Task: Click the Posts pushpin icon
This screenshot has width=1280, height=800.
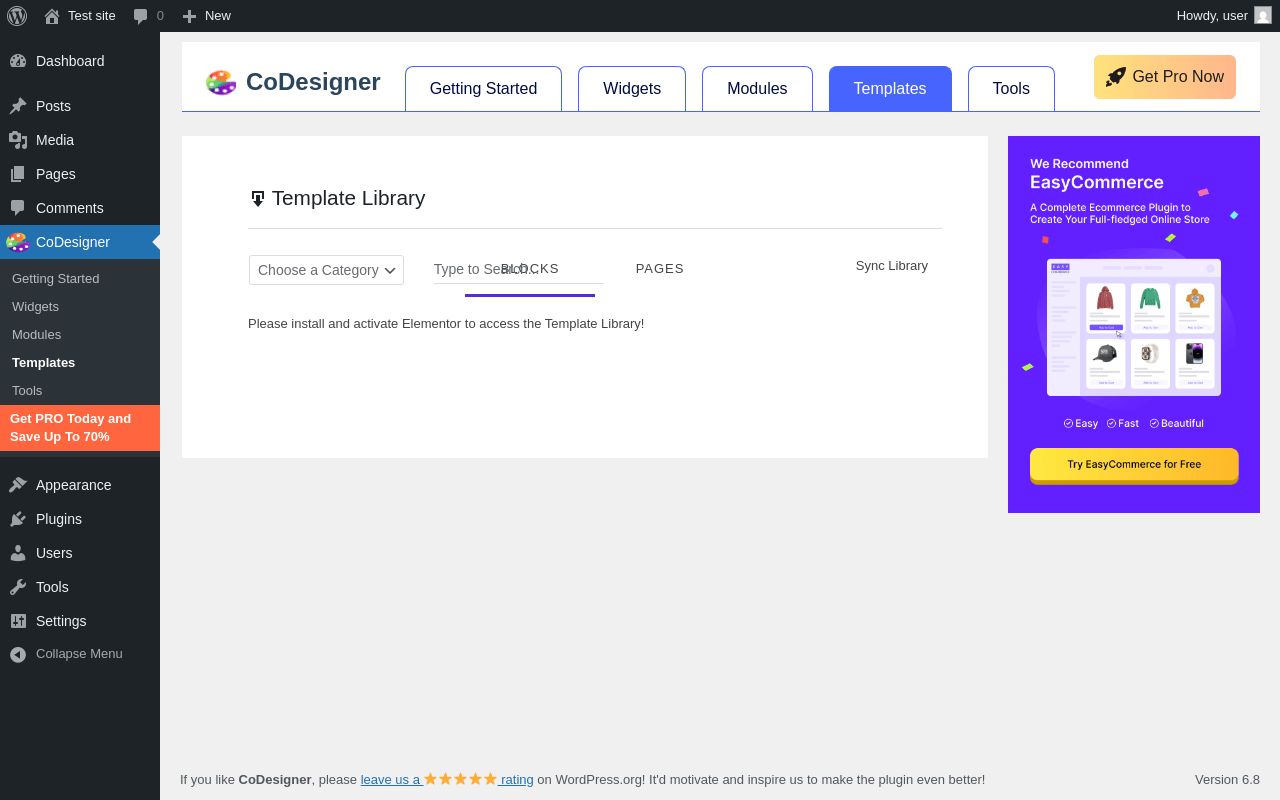Action: [x=18, y=106]
